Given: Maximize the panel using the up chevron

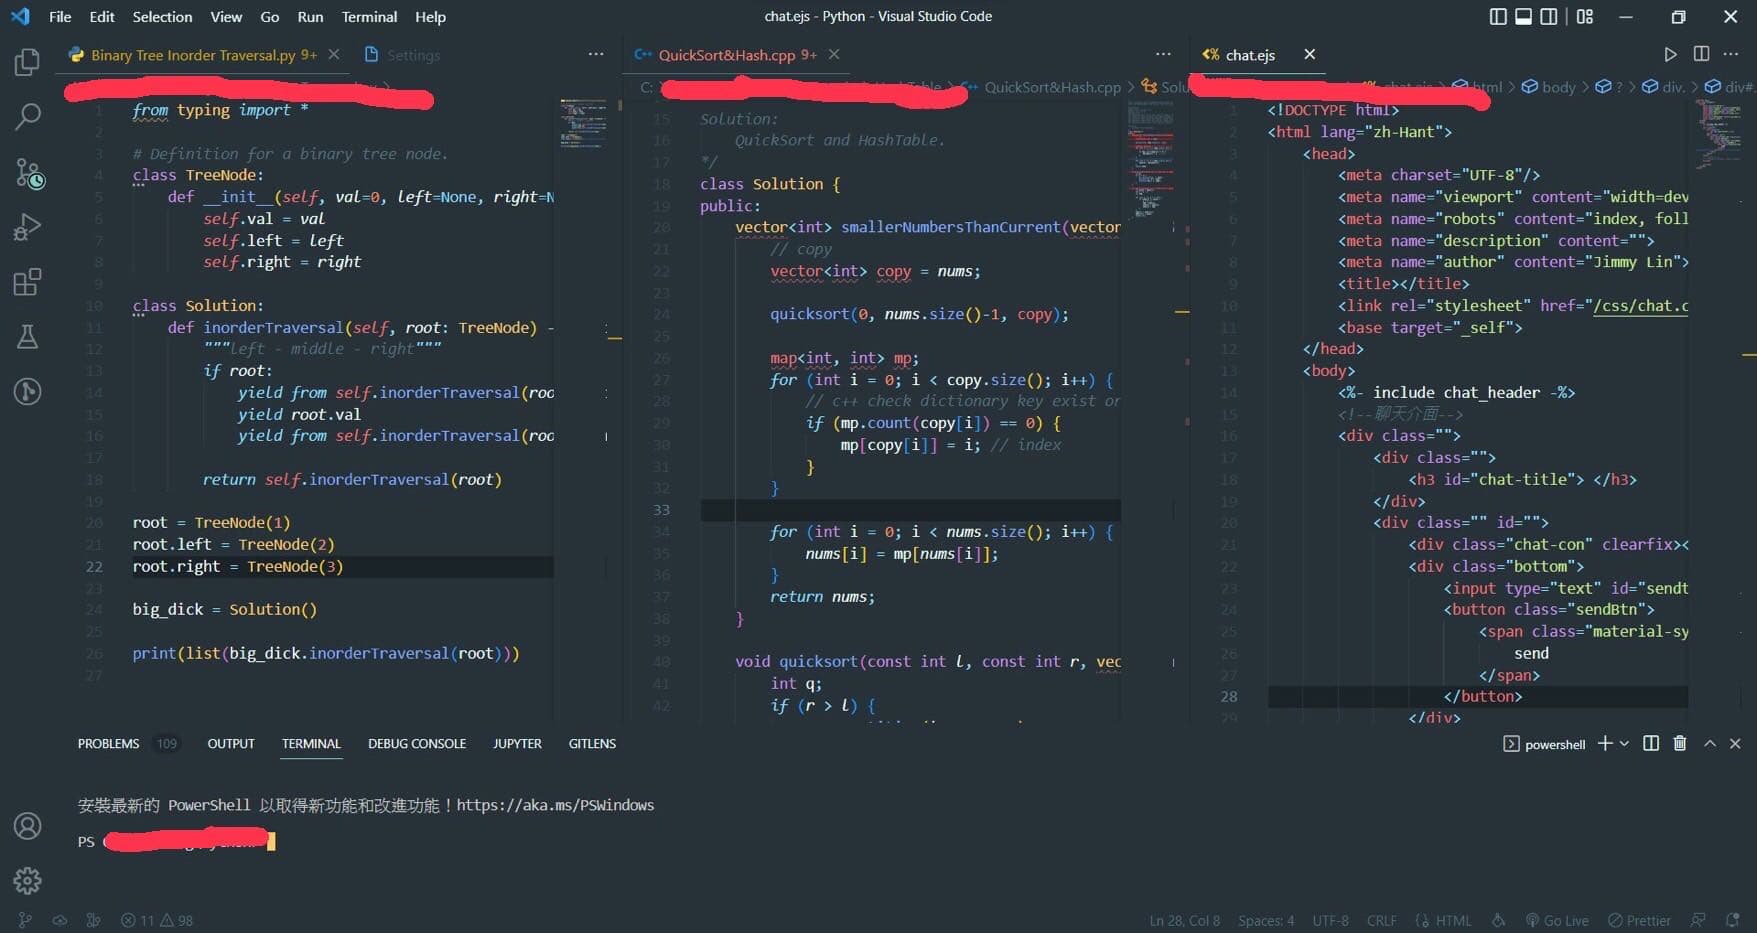Looking at the screenshot, I should point(1710,743).
